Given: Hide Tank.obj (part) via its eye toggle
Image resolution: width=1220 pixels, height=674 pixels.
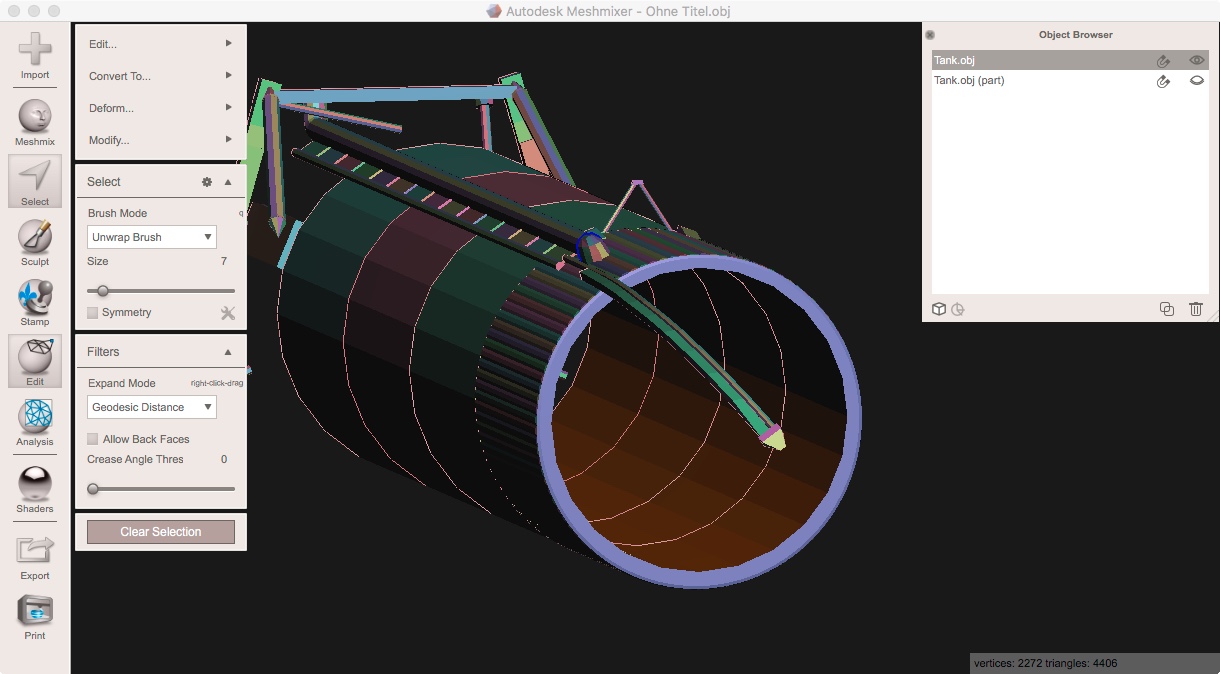Looking at the screenshot, I should point(1196,80).
